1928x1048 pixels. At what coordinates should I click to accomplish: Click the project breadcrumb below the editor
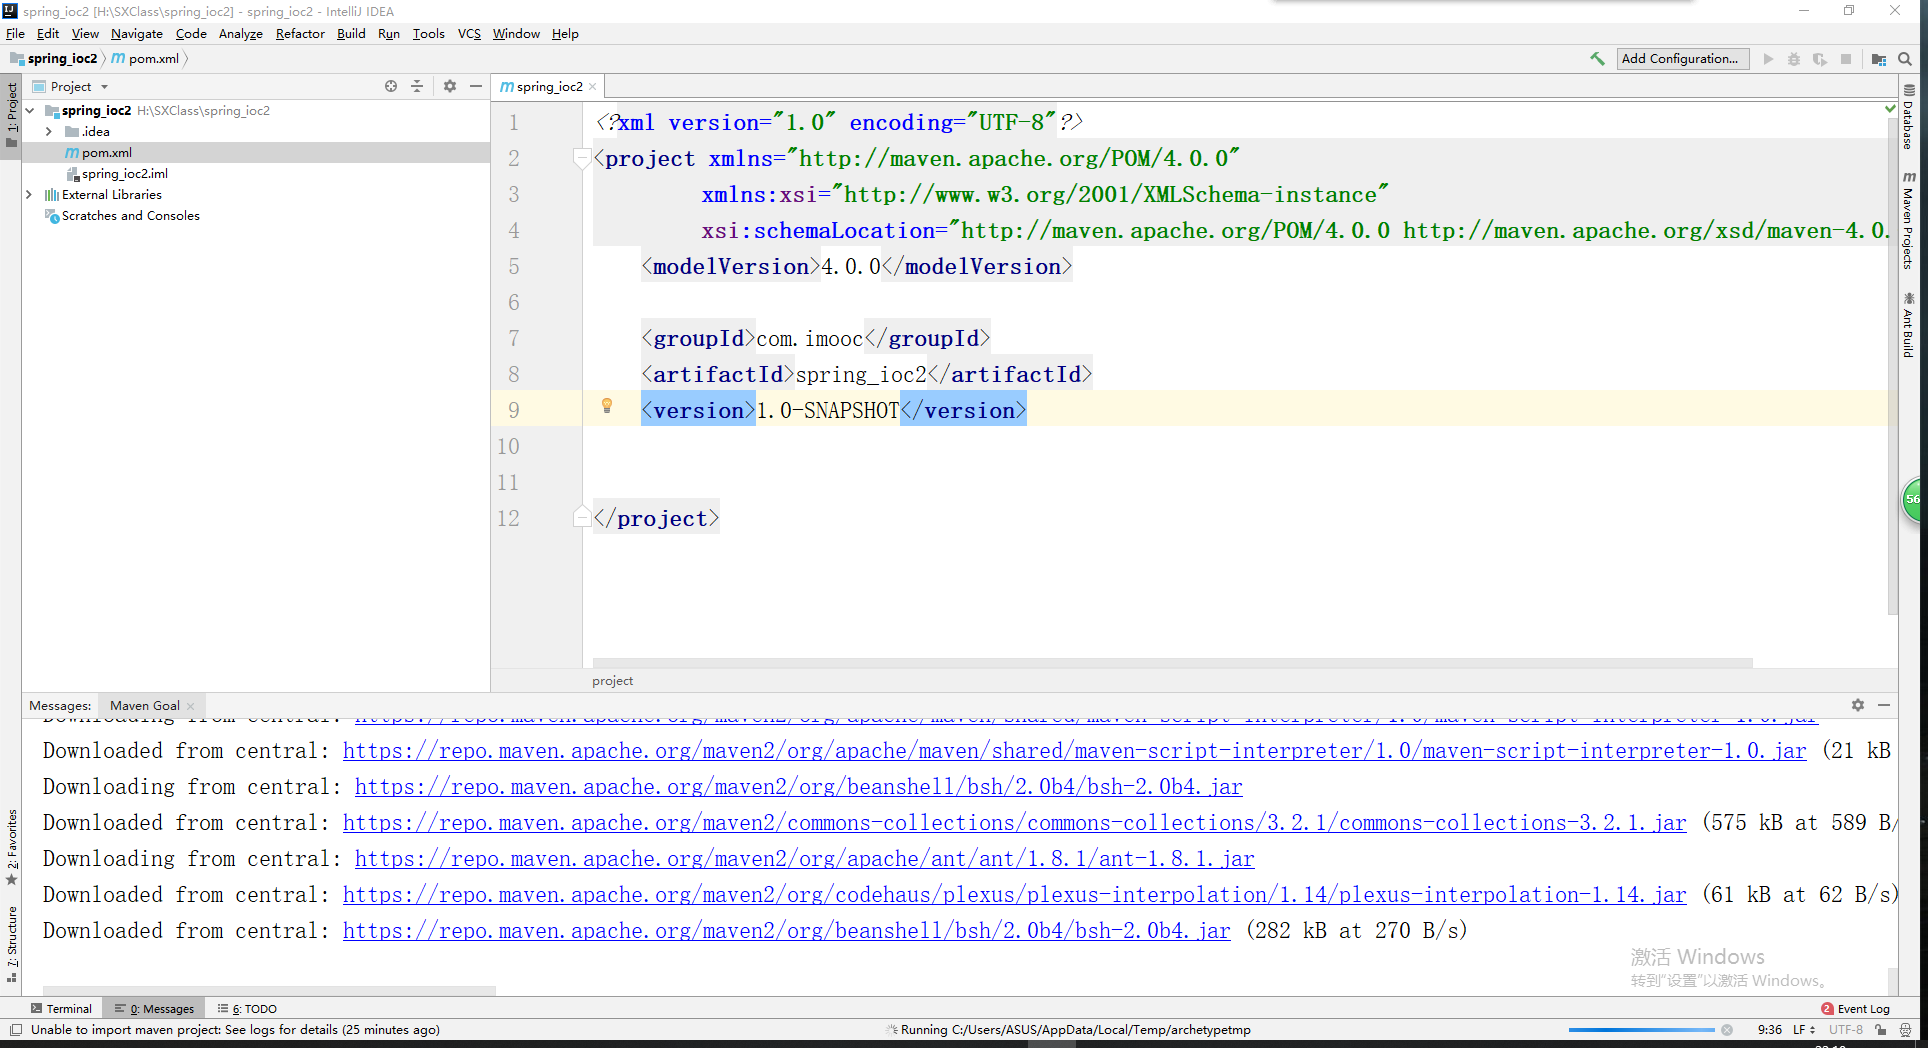612,681
